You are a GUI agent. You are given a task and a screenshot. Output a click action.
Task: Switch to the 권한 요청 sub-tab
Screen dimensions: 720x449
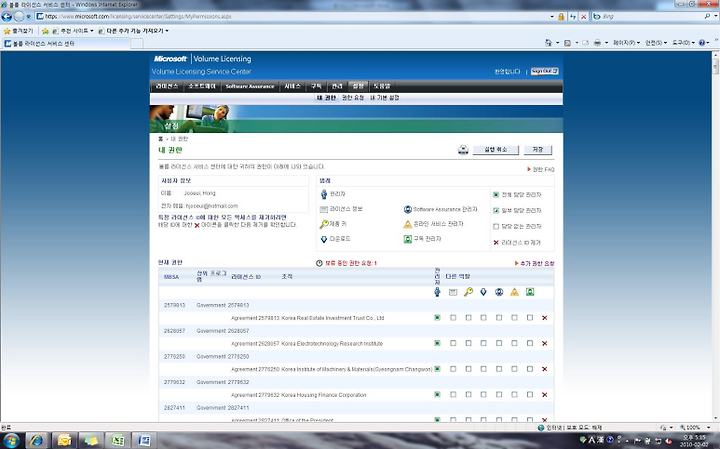[x=353, y=98]
